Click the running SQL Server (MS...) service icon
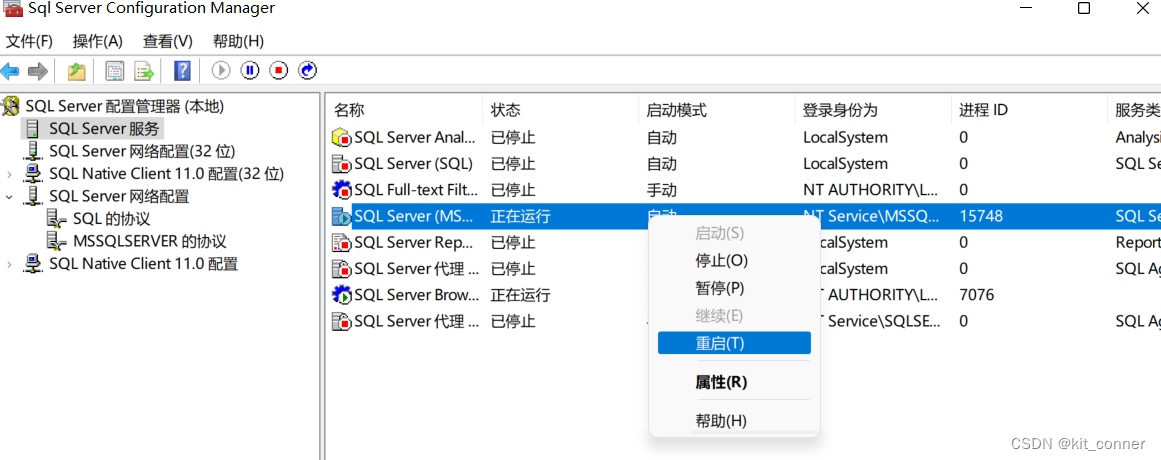 click(341, 216)
